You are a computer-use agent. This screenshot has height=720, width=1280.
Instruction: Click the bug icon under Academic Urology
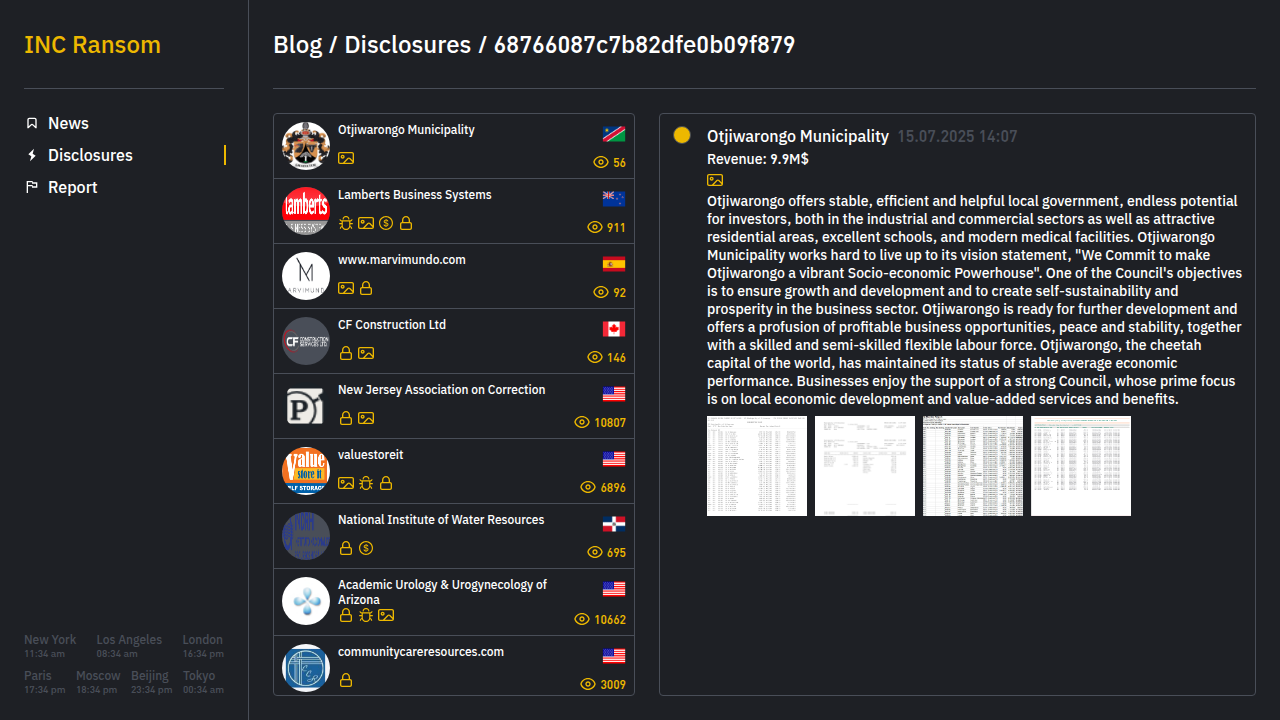[366, 615]
